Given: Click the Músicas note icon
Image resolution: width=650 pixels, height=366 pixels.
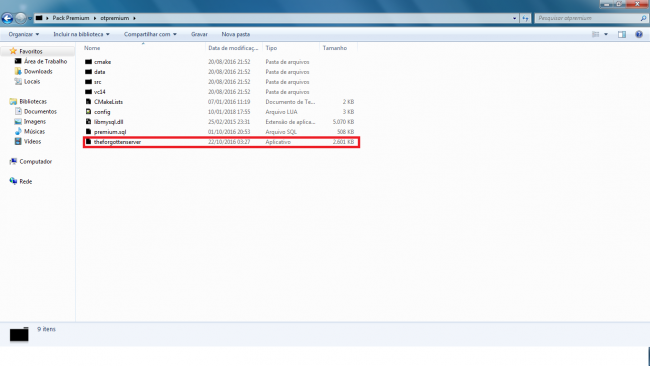Looking at the screenshot, I should click(18, 131).
